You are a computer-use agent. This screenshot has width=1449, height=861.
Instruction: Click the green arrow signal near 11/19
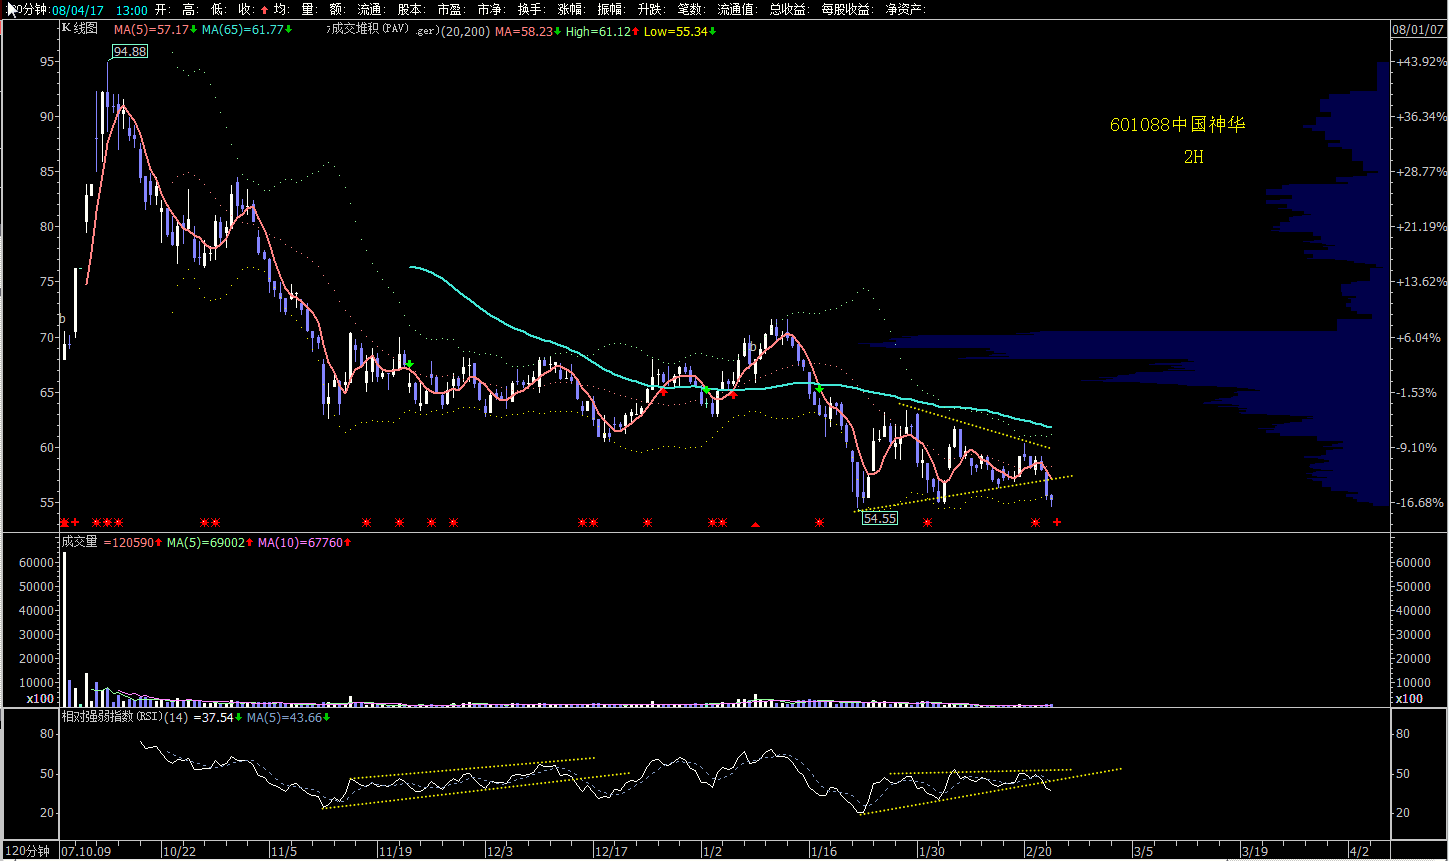click(x=410, y=364)
